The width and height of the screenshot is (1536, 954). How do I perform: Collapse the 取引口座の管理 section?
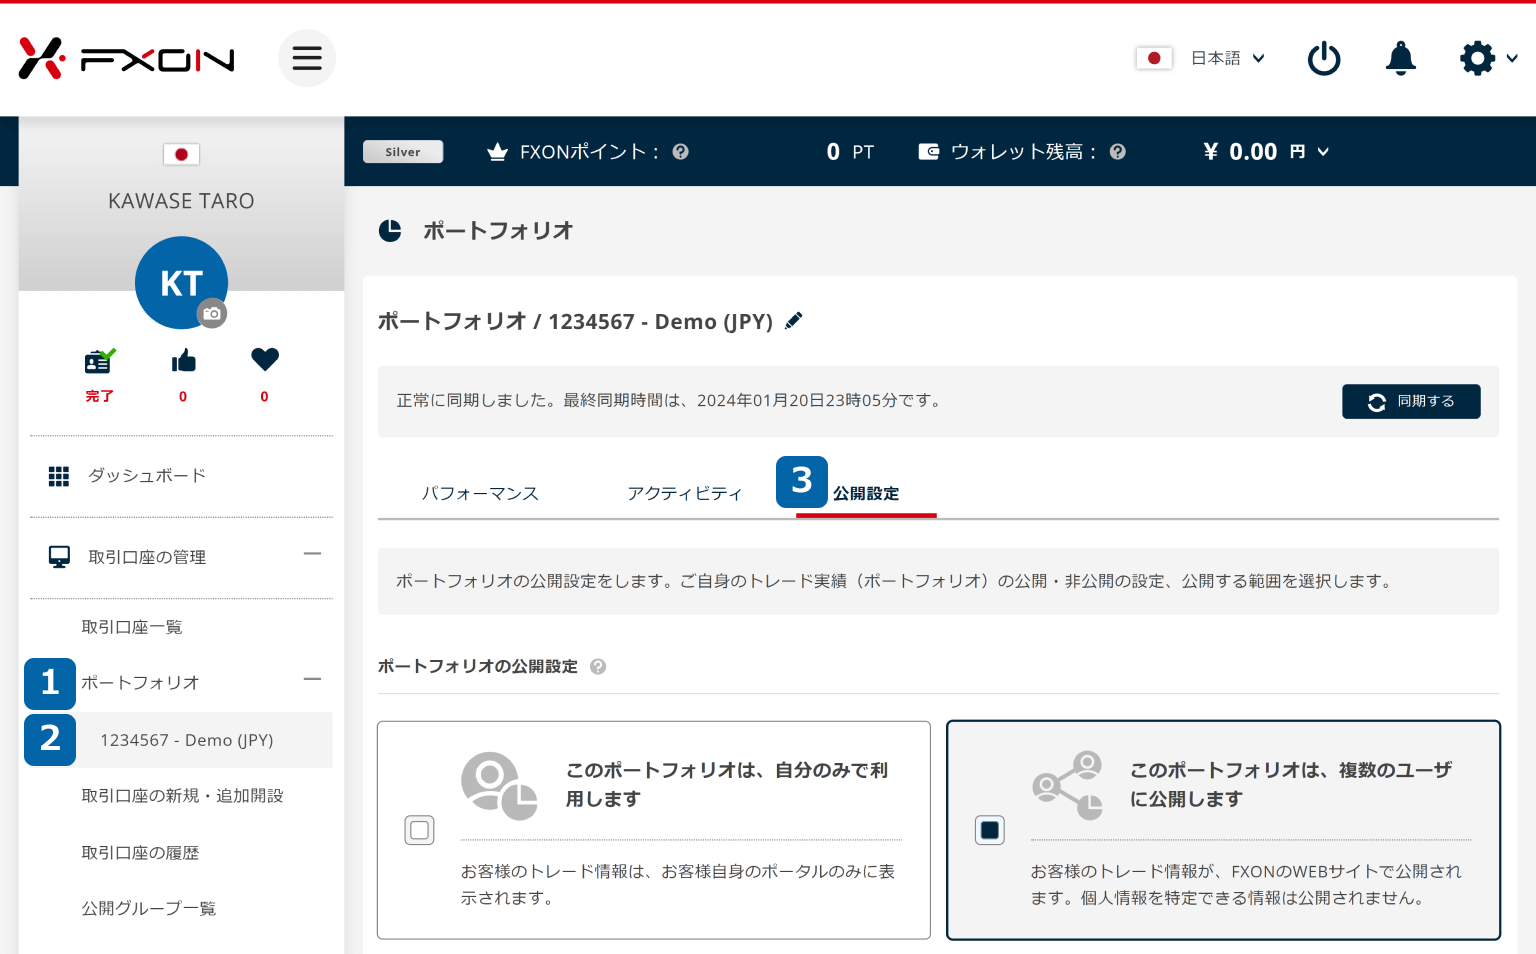click(x=312, y=554)
